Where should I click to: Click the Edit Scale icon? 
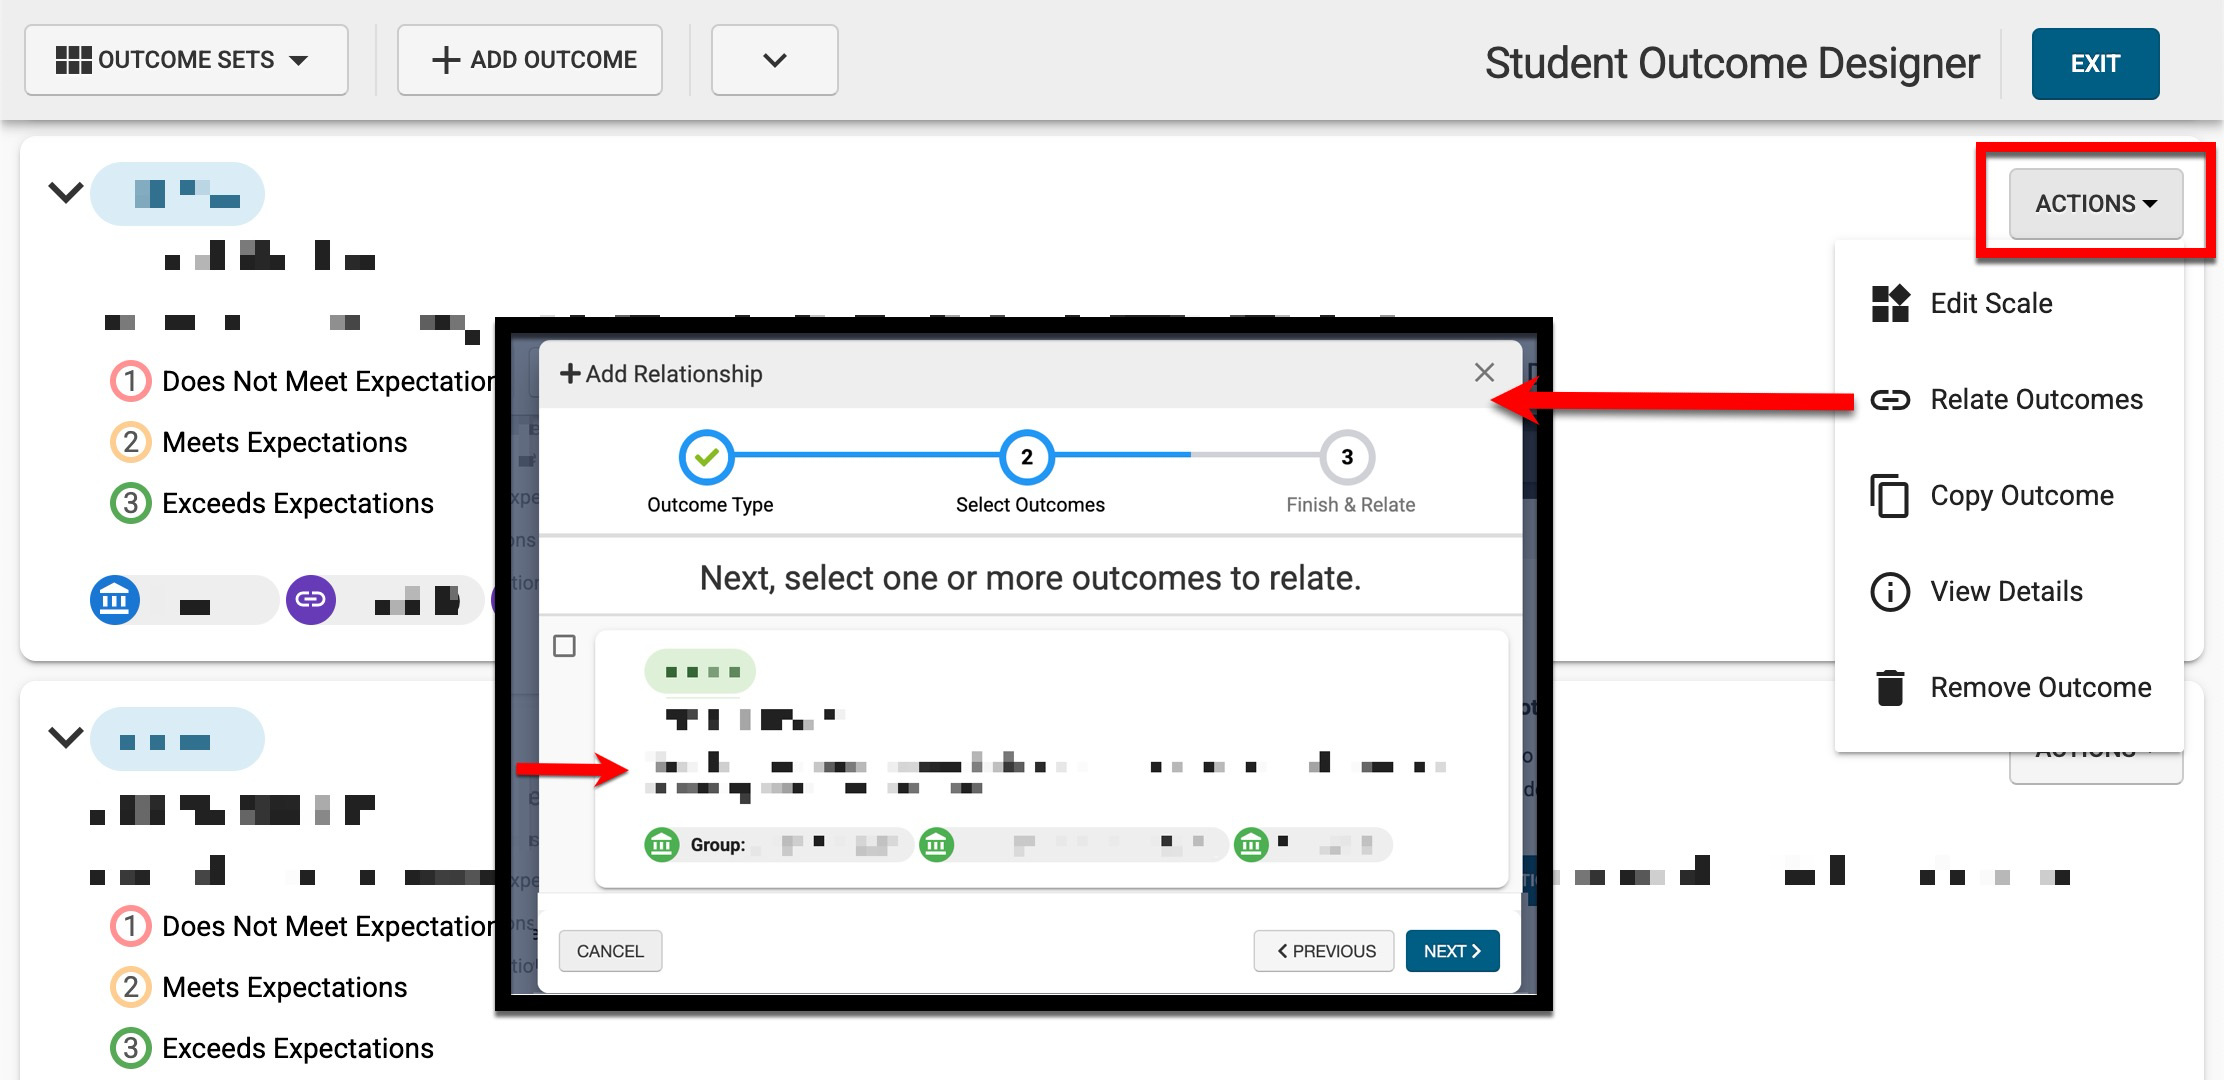(x=1890, y=303)
